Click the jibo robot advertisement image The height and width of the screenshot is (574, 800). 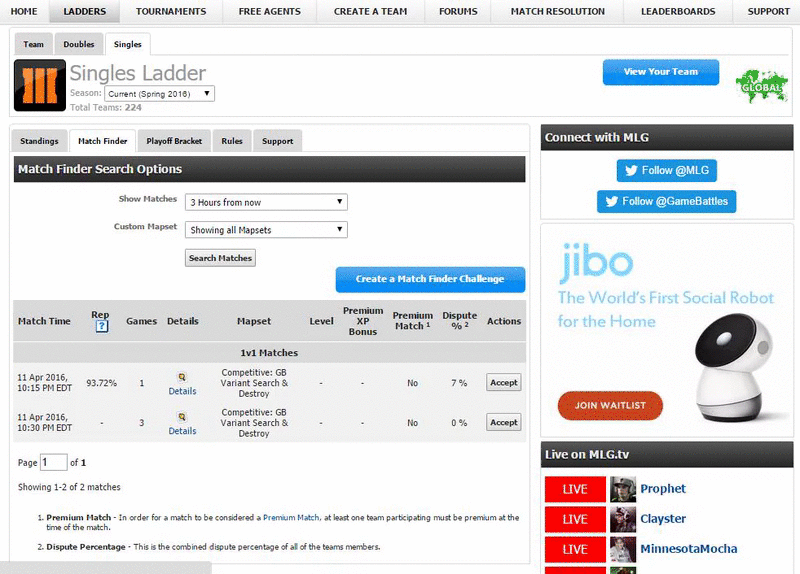(x=667, y=330)
